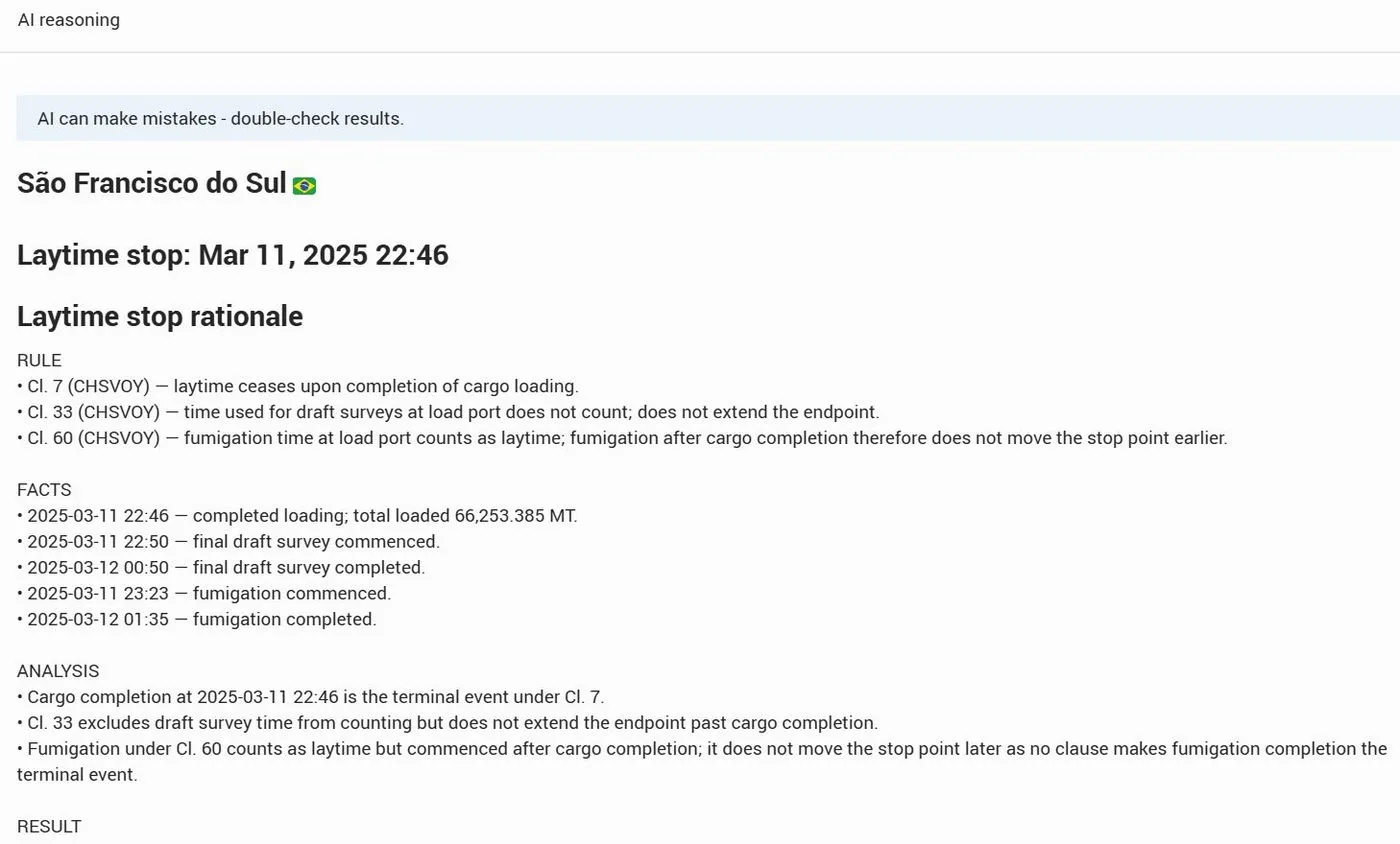Click the 'terminal event under Cl. 7' analysis line

(311, 697)
